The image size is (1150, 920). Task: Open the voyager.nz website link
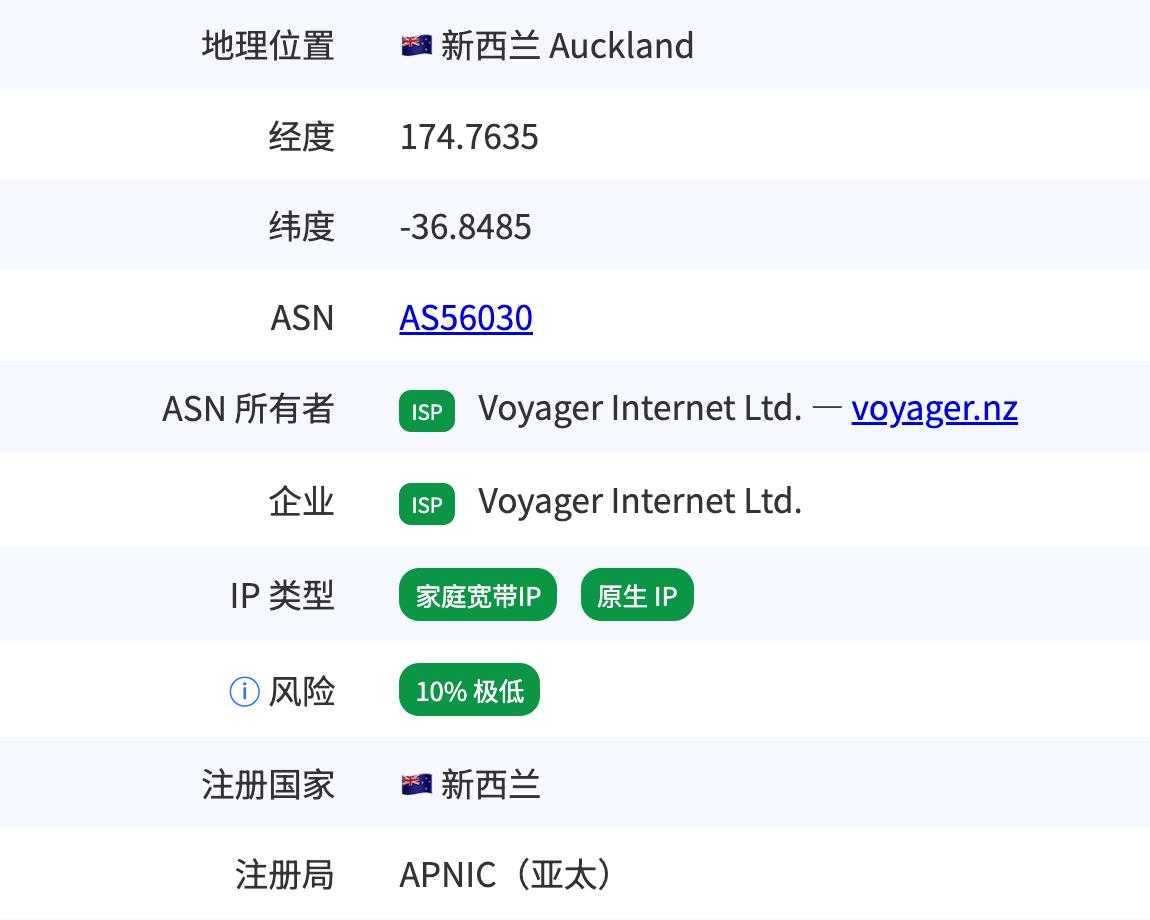[934, 409]
